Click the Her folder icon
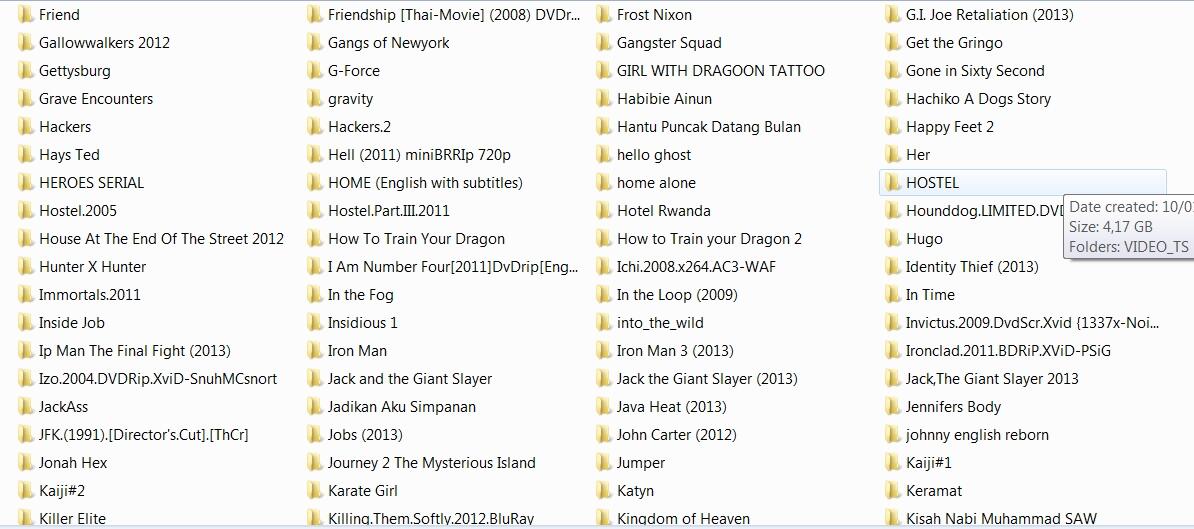This screenshot has width=1194, height=529. pyautogui.click(x=892, y=155)
